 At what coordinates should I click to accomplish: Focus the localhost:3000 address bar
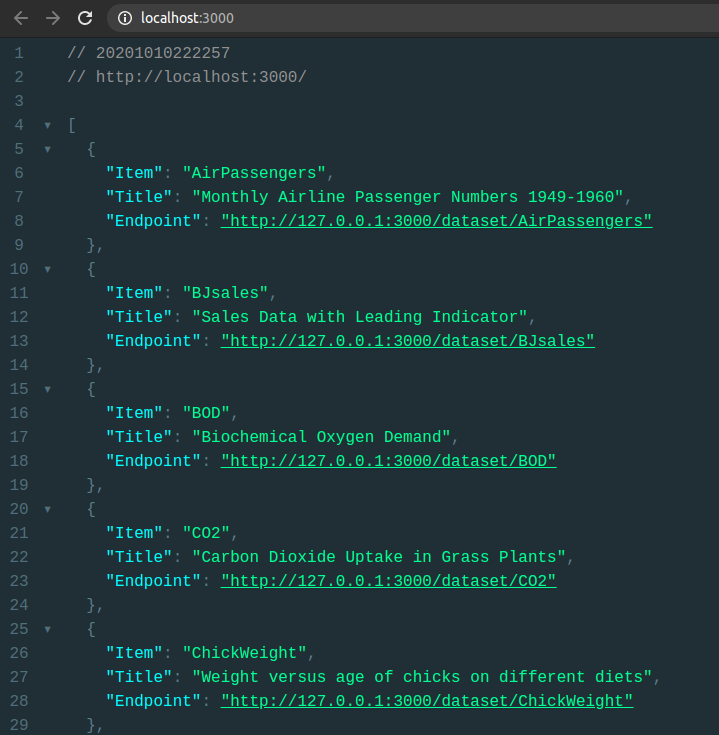[x=400, y=18]
